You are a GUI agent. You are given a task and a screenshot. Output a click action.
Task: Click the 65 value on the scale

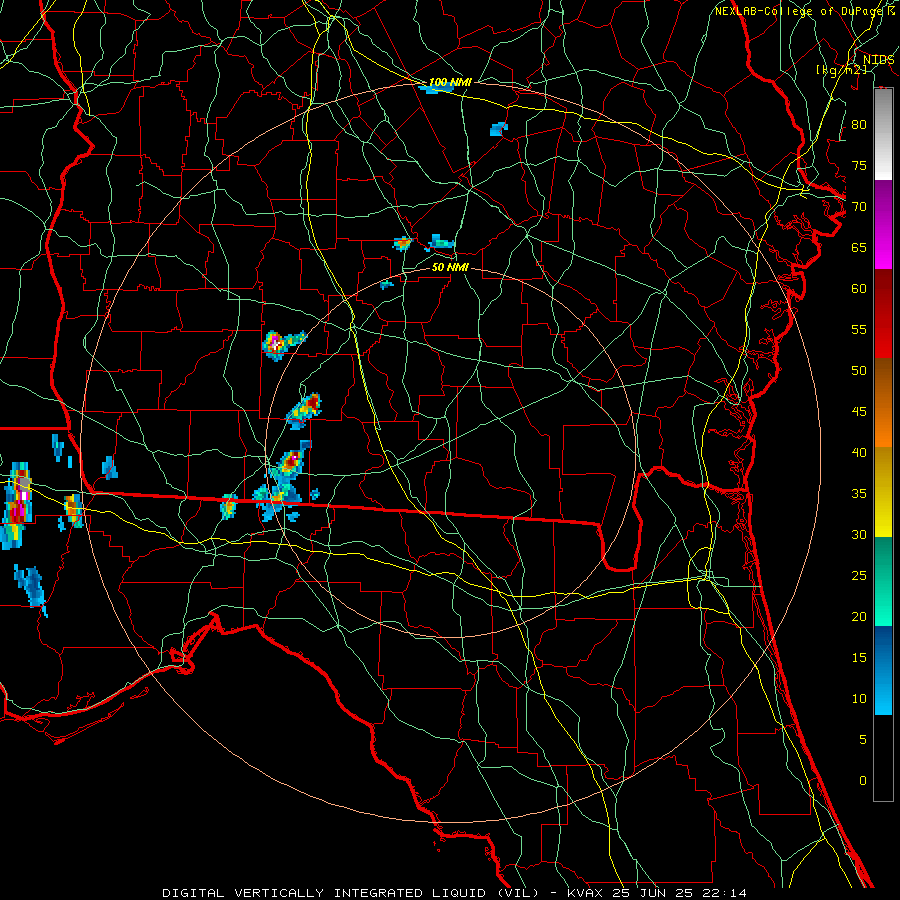(859, 247)
